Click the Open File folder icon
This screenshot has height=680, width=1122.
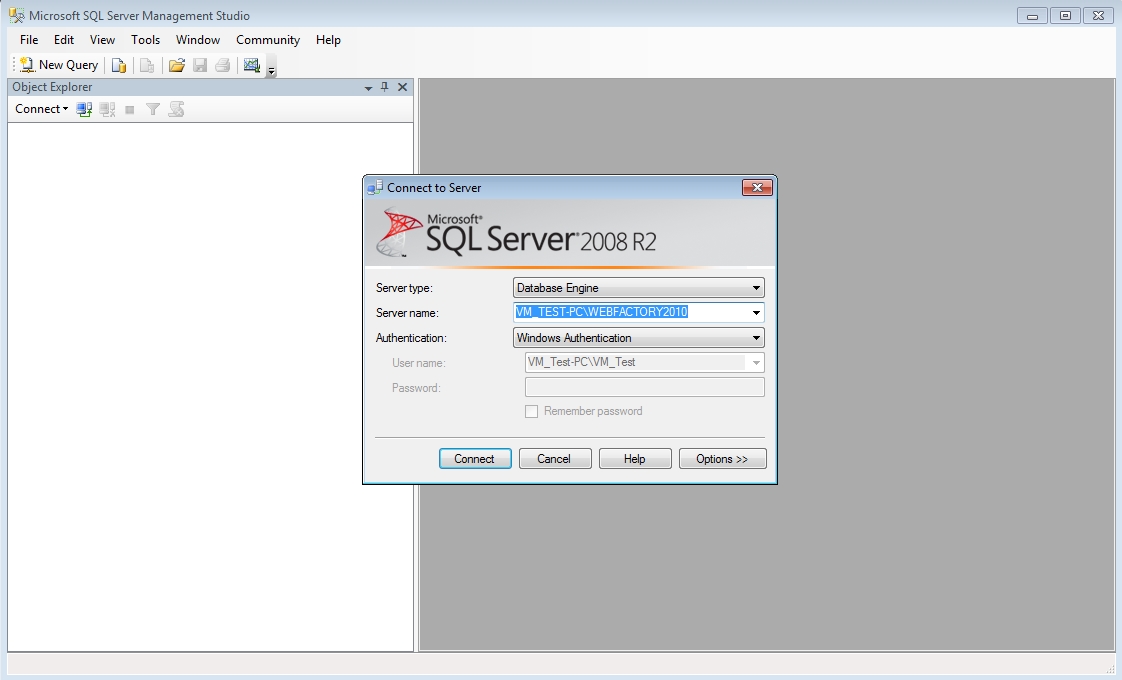click(x=177, y=66)
